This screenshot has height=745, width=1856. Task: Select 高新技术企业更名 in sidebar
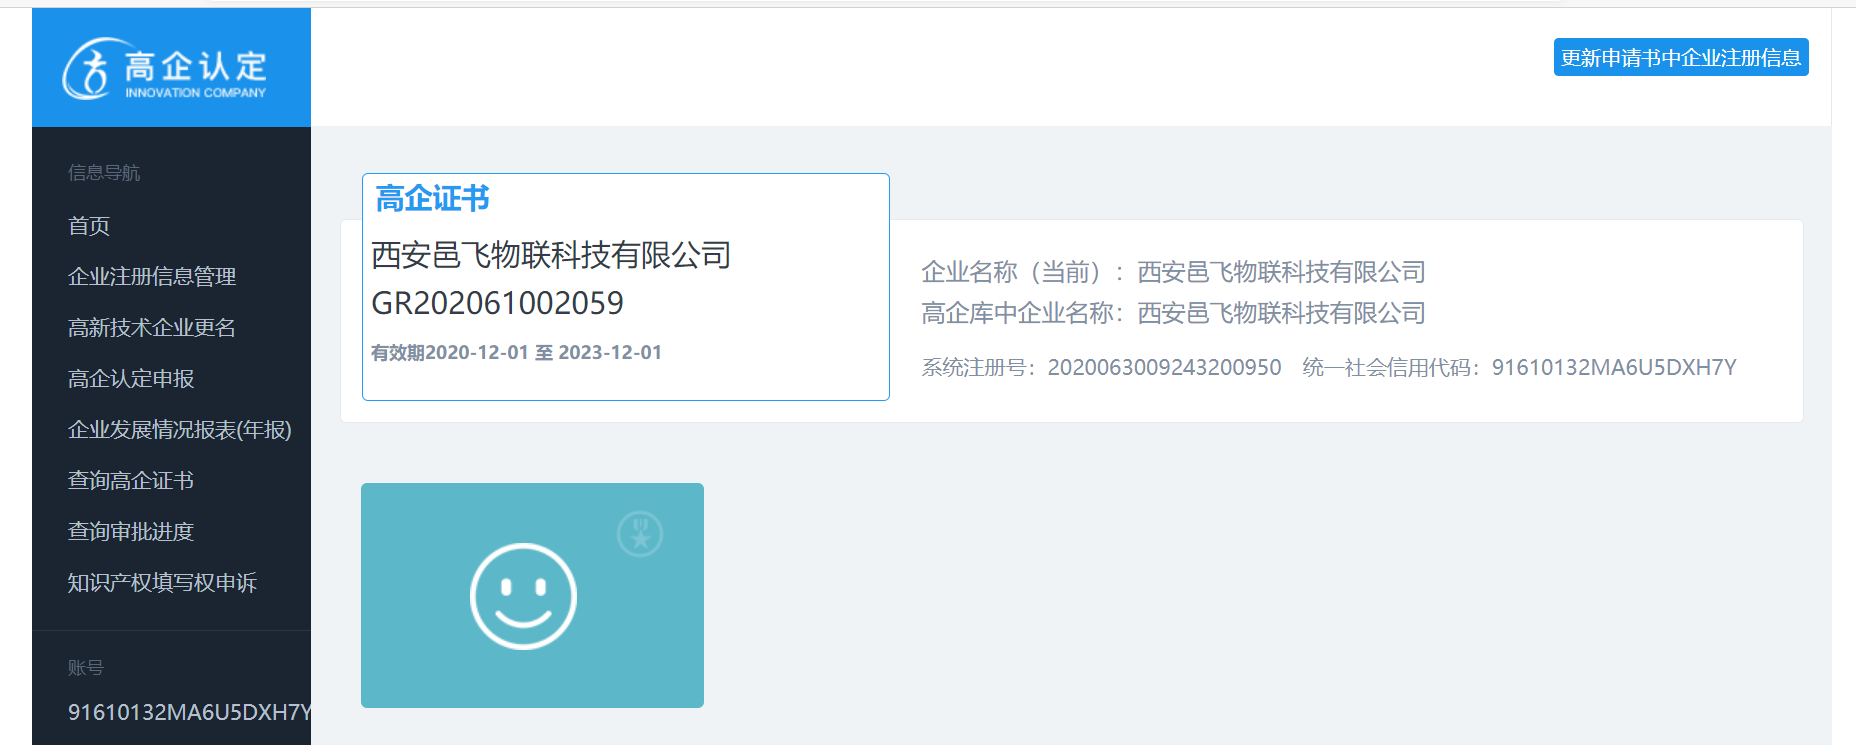coord(152,328)
